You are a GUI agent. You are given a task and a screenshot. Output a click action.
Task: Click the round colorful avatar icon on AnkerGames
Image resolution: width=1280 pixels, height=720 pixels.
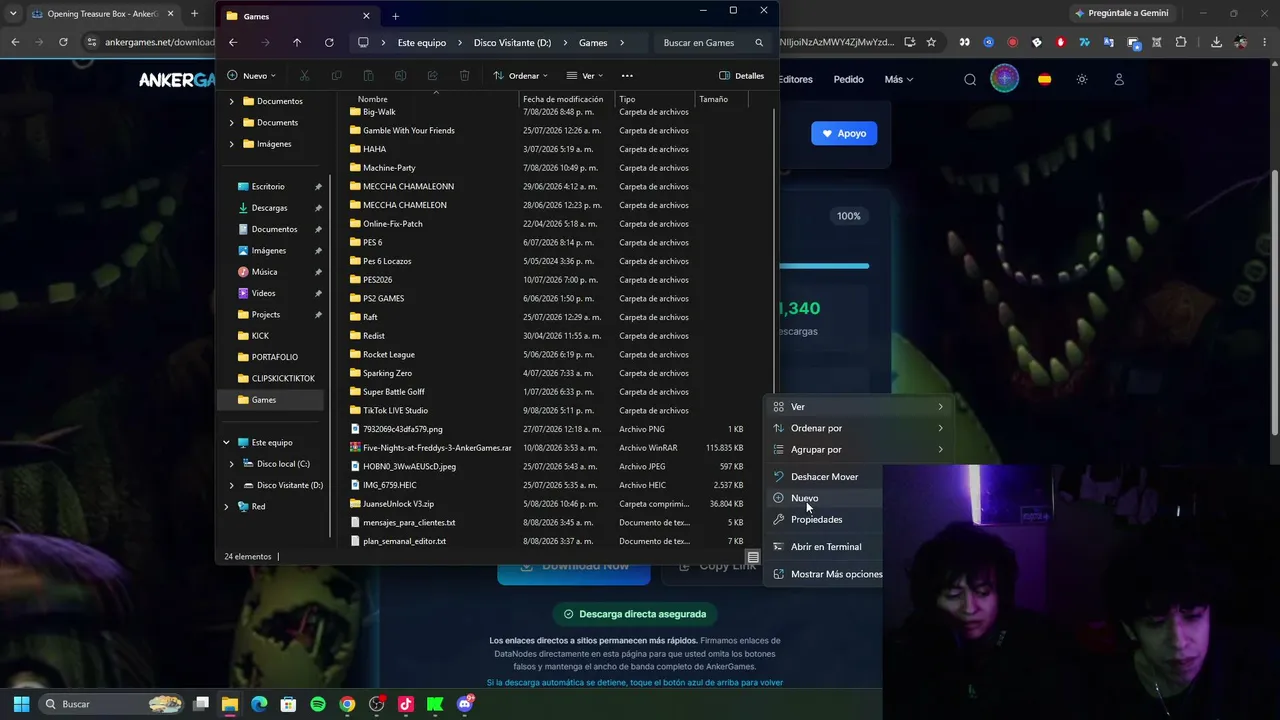(1005, 79)
